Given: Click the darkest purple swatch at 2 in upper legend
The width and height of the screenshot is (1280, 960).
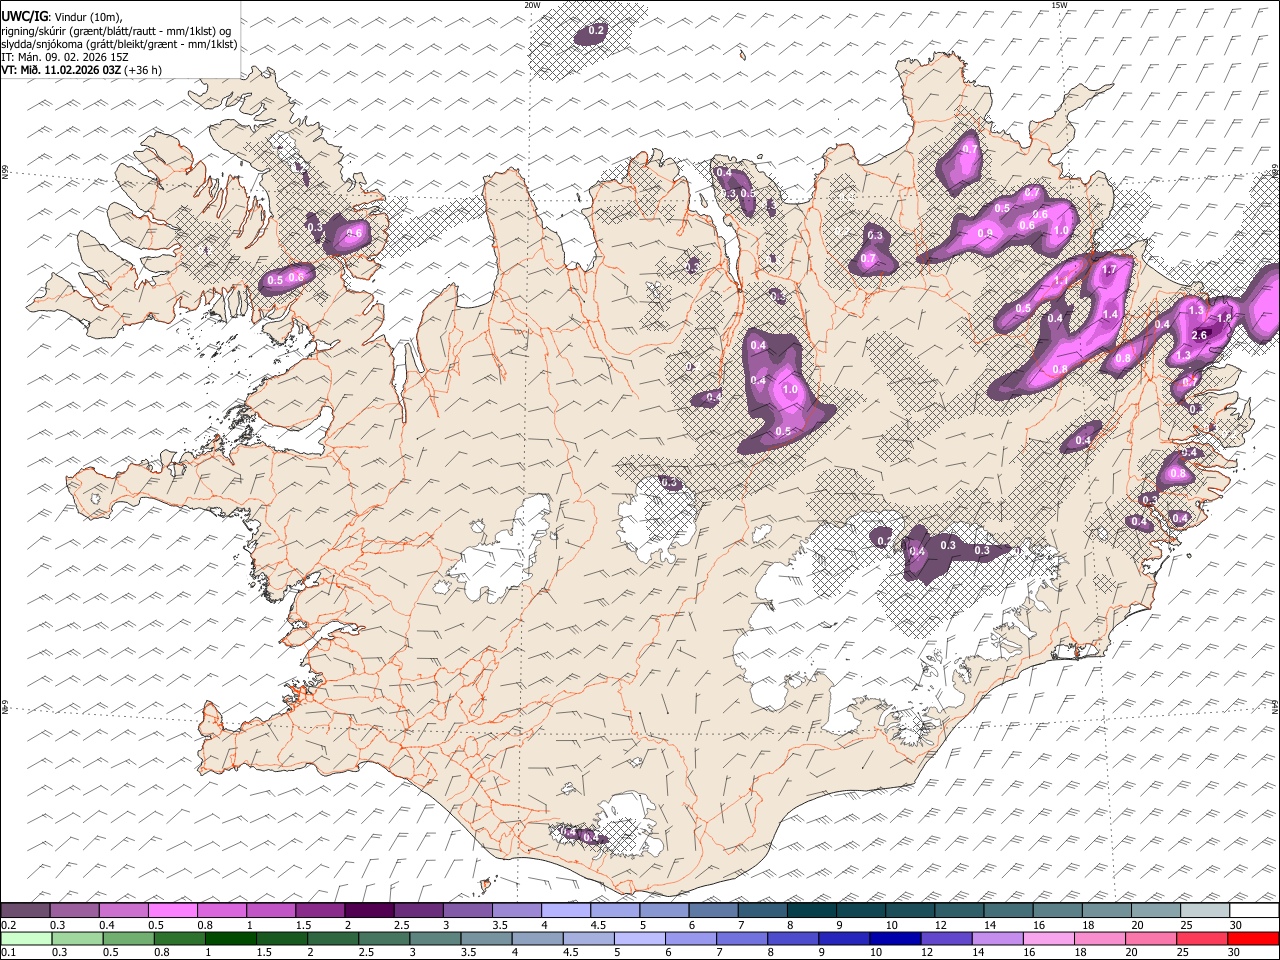Looking at the screenshot, I should tap(369, 910).
